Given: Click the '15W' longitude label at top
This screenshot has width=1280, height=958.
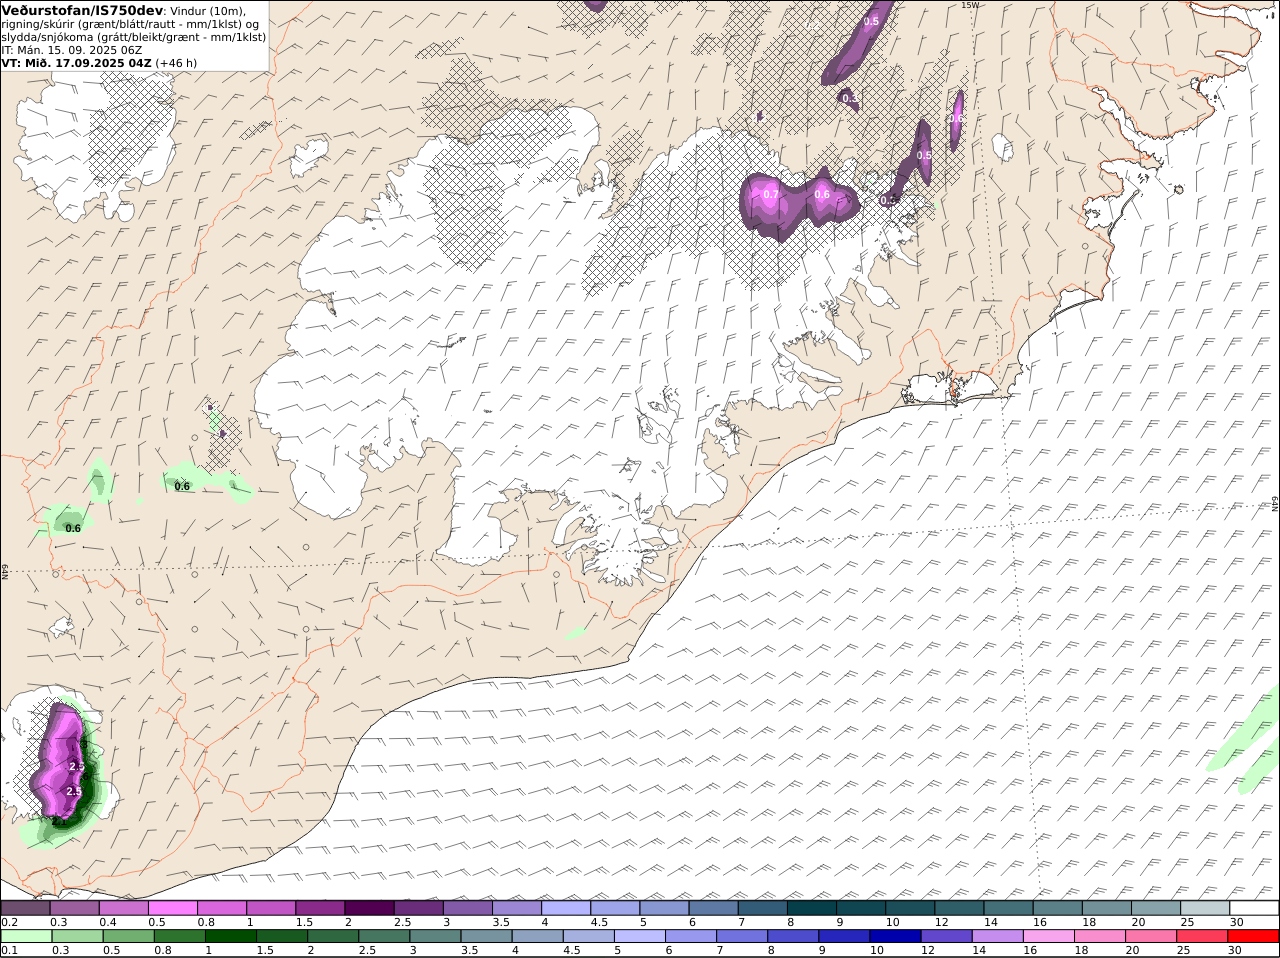Looking at the screenshot, I should [x=968, y=5].
